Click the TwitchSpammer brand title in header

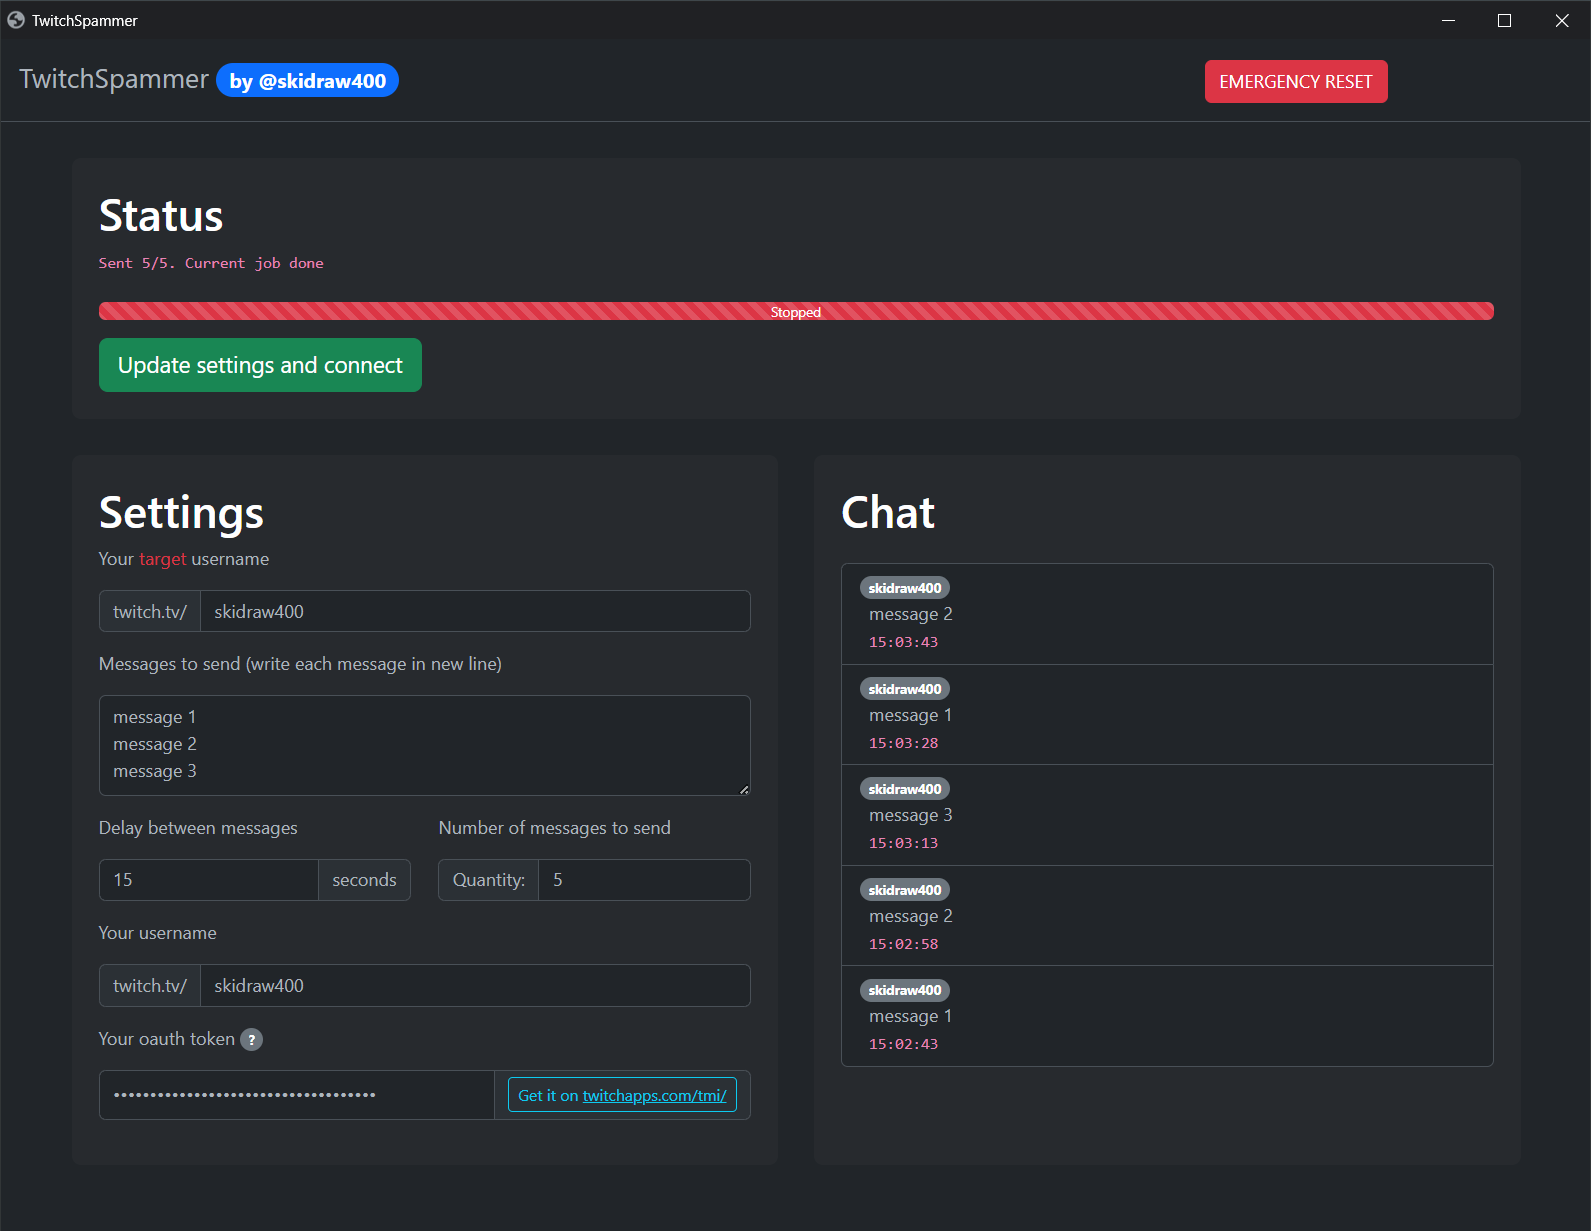click(114, 79)
